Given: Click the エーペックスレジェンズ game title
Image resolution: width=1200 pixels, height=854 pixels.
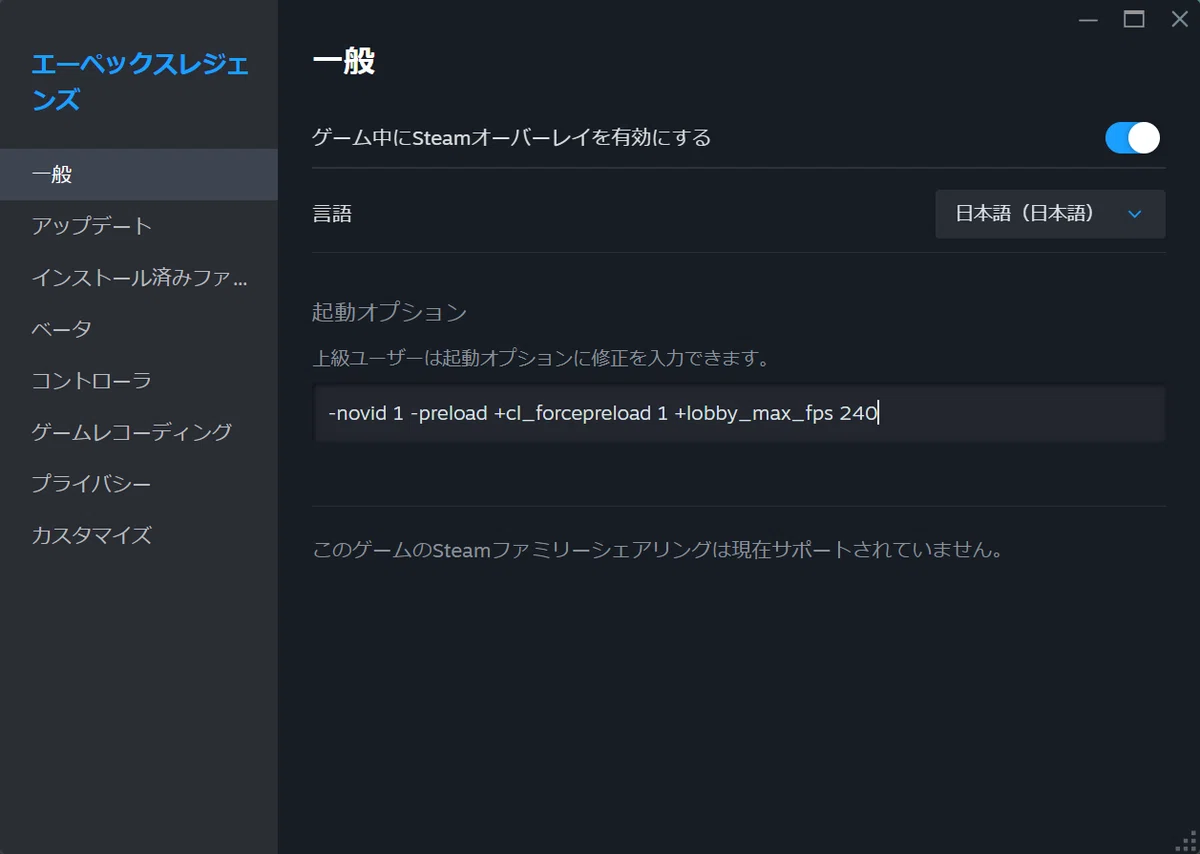Looking at the screenshot, I should pyautogui.click(x=140, y=82).
